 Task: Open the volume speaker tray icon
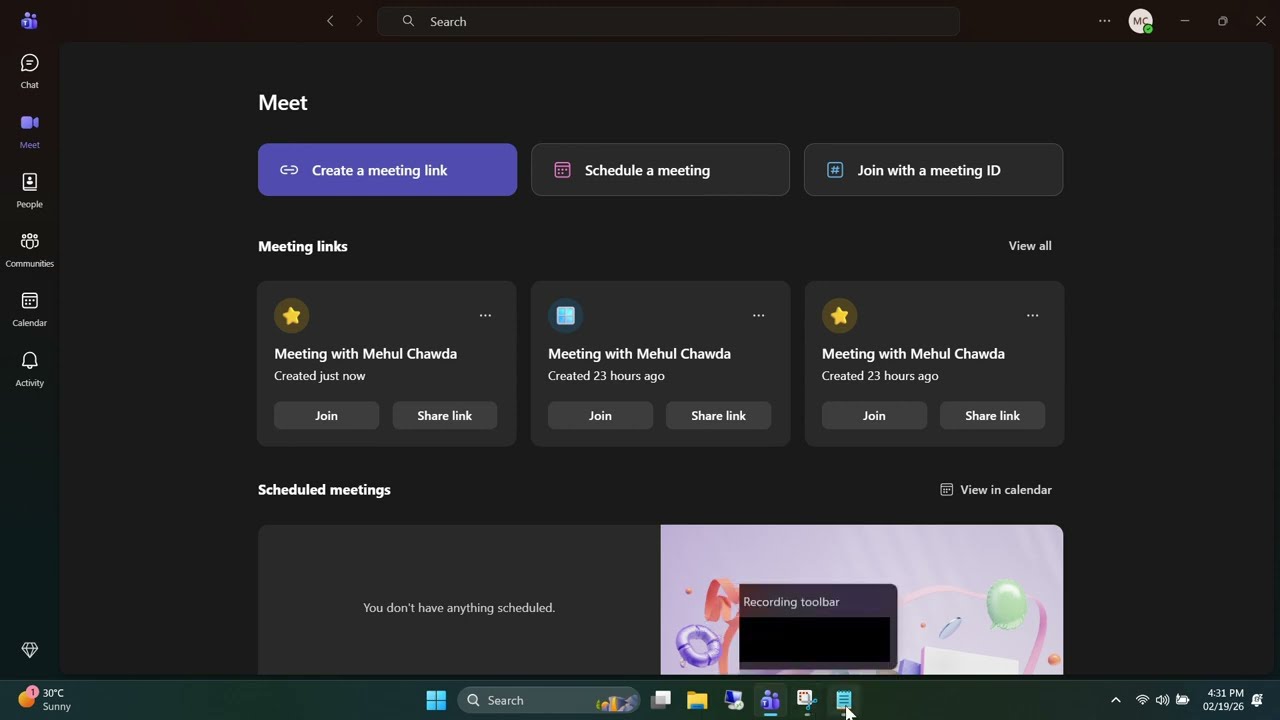tap(1162, 700)
